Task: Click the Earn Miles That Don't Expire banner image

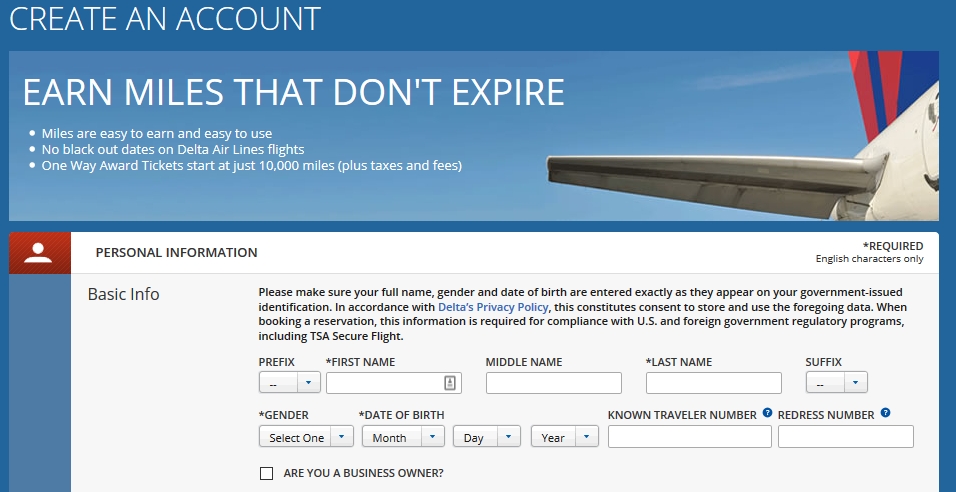Action: 474,136
